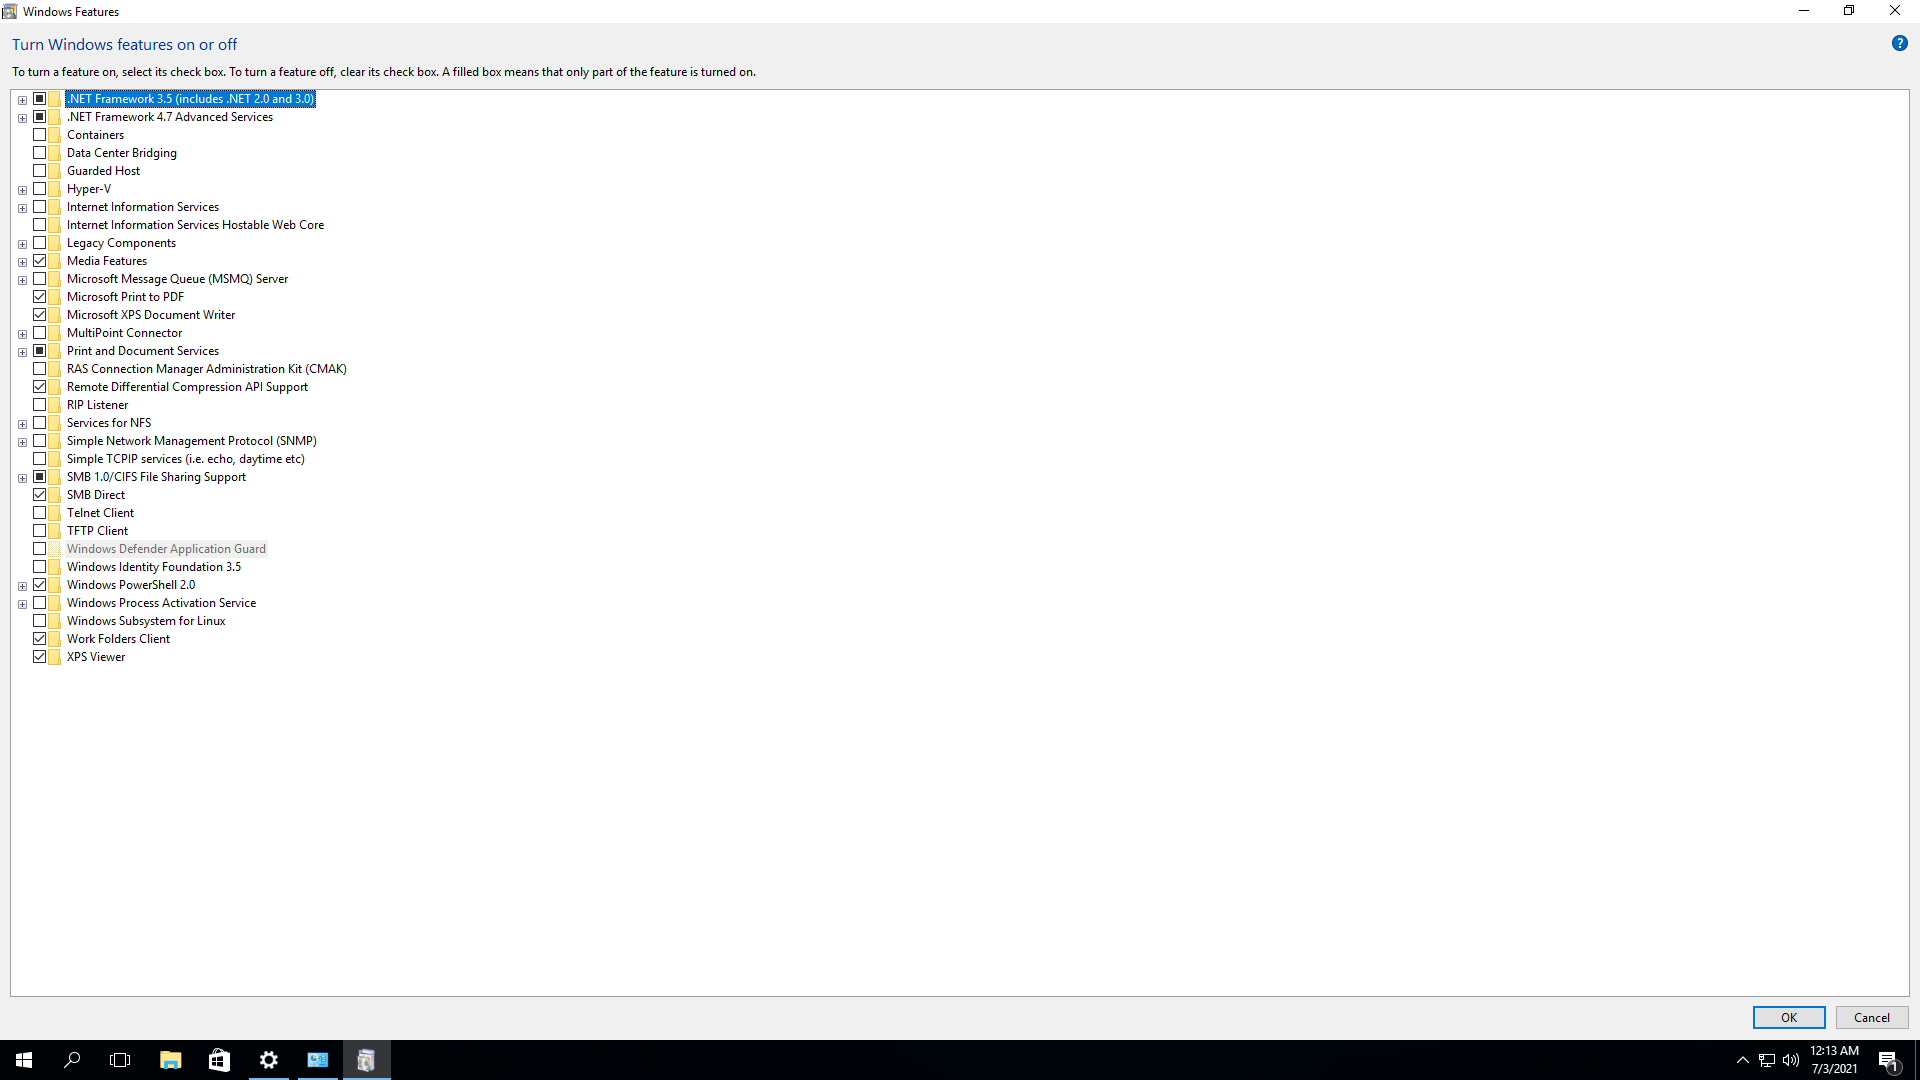The width and height of the screenshot is (1920, 1080).
Task: Expand Internet Information Services node
Action: (22, 208)
